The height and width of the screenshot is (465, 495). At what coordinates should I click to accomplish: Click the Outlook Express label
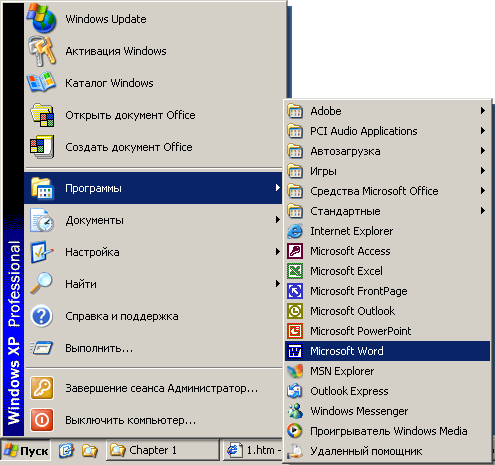(349, 391)
